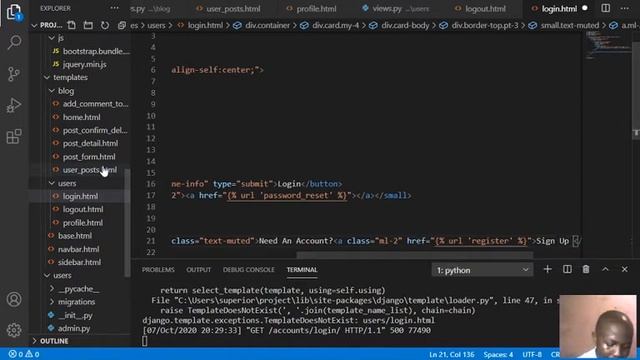Collapse the blog folder
Image resolution: width=640 pixels, height=360 pixels.
(x=51, y=91)
